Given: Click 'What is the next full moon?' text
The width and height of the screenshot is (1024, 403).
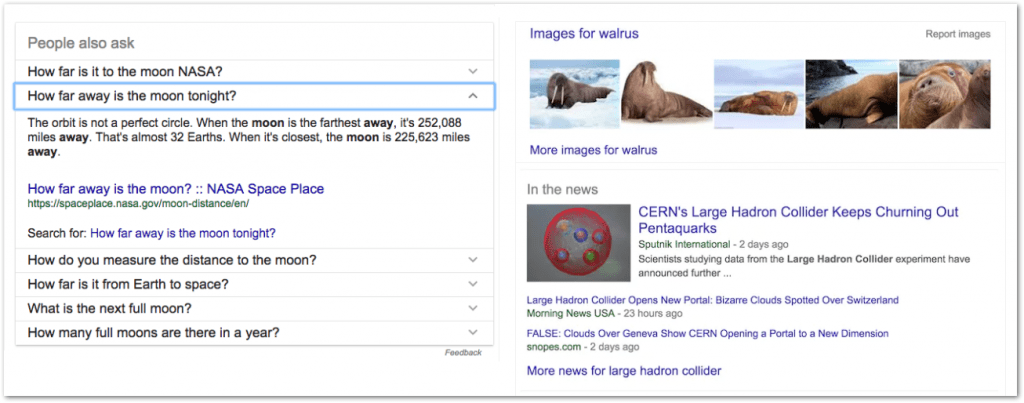Looking at the screenshot, I should pos(110,308).
